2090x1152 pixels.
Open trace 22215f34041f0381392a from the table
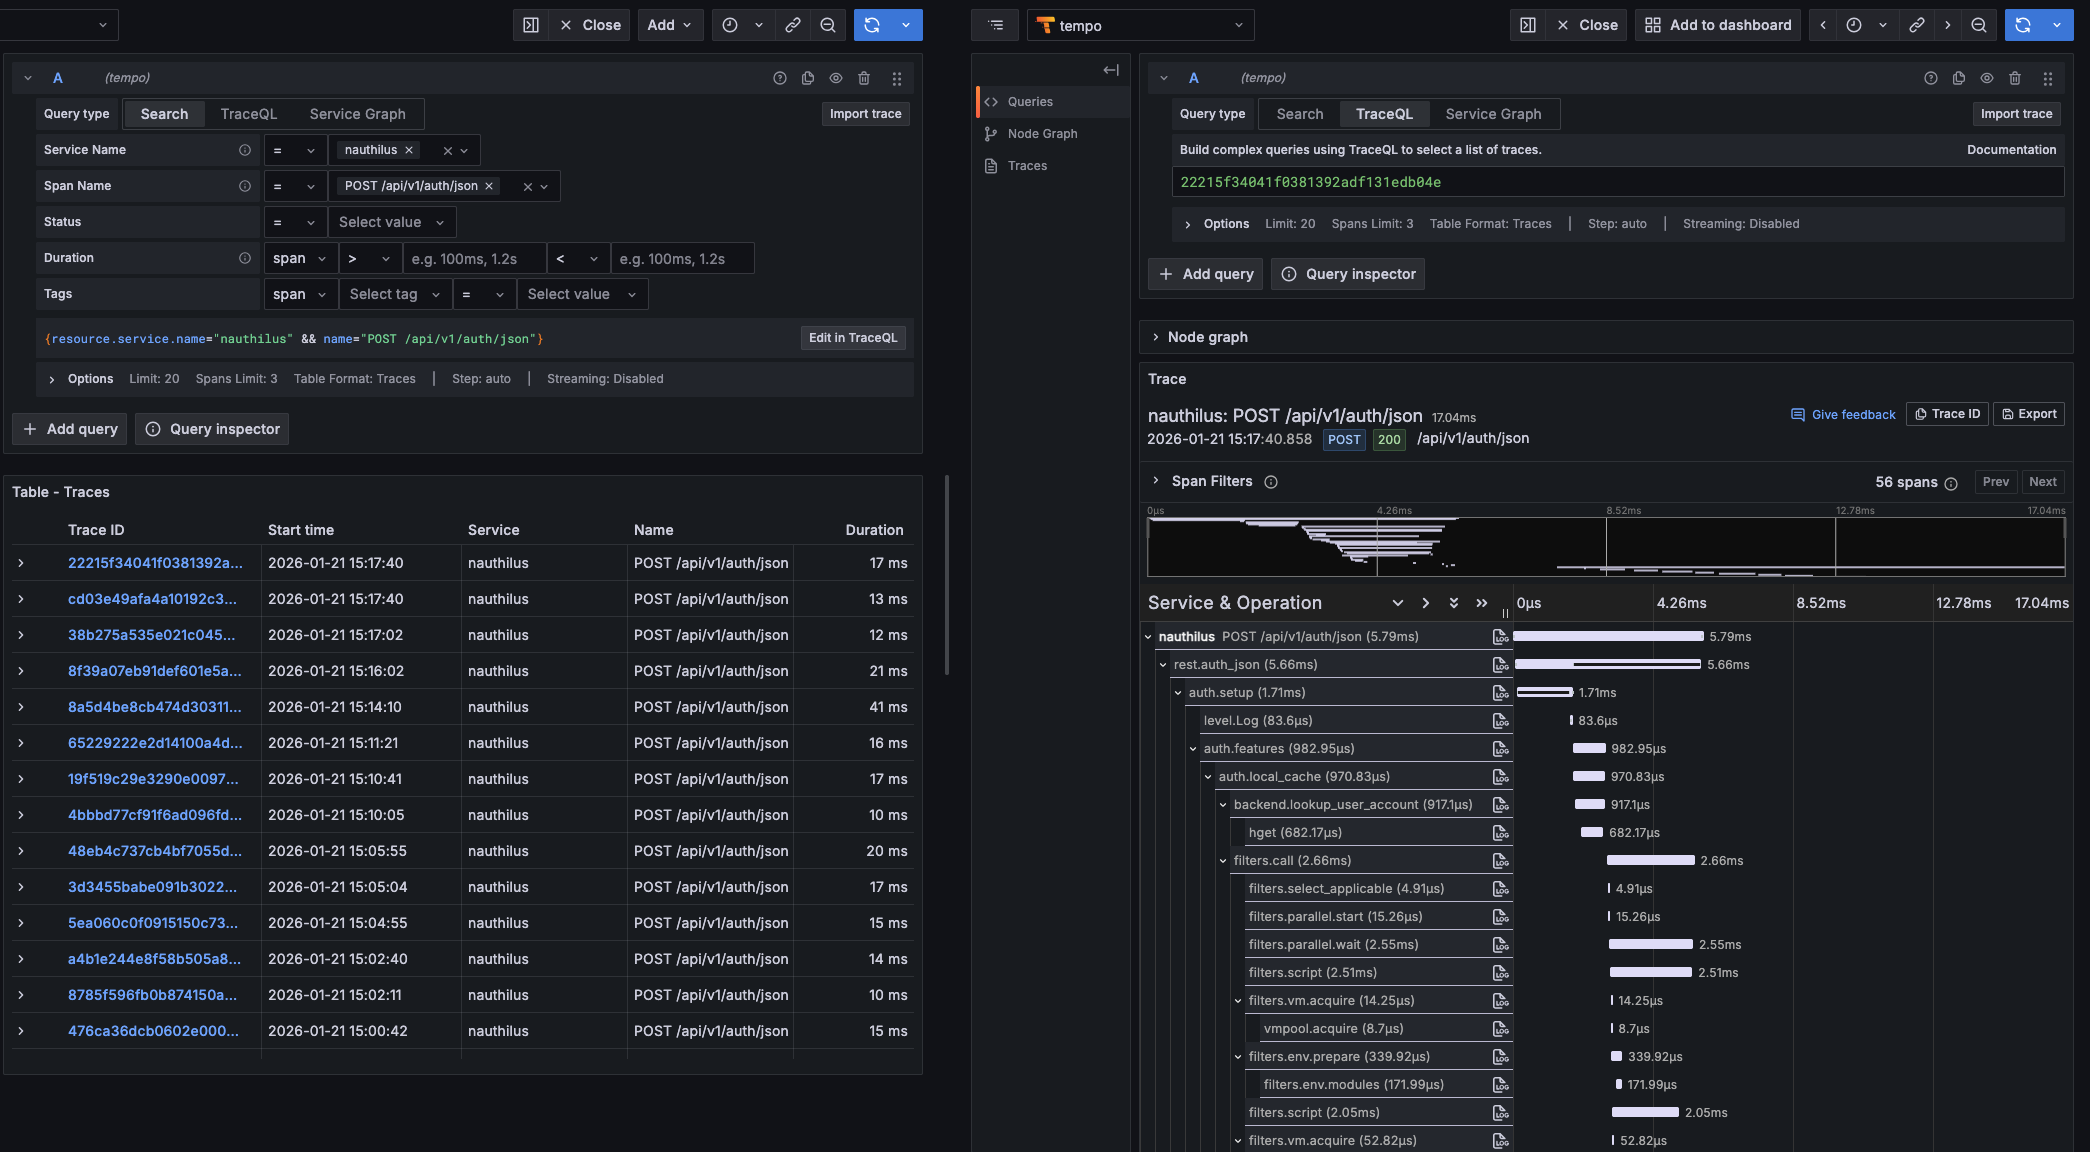pyautogui.click(x=155, y=563)
